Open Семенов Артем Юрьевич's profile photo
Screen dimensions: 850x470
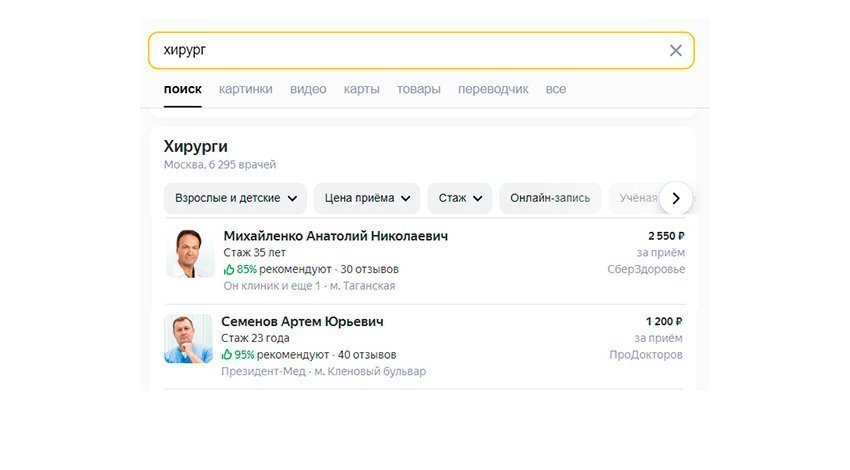188,339
